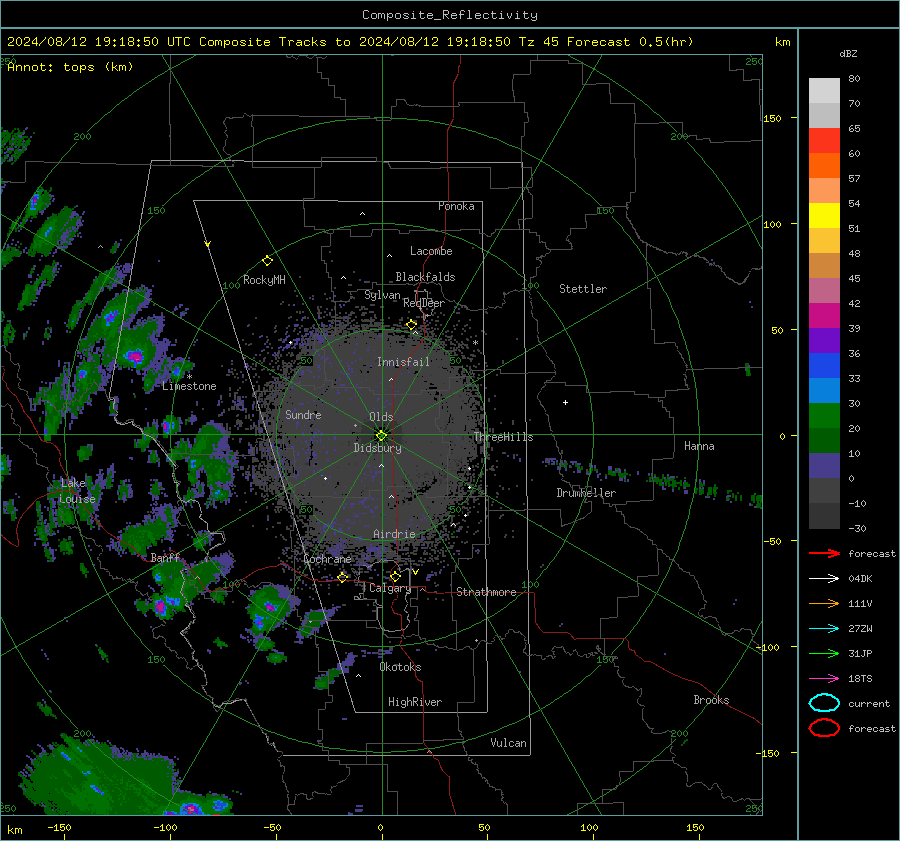Click the -150 tick on bottom axis
900x841 pixels.
(x=59, y=827)
